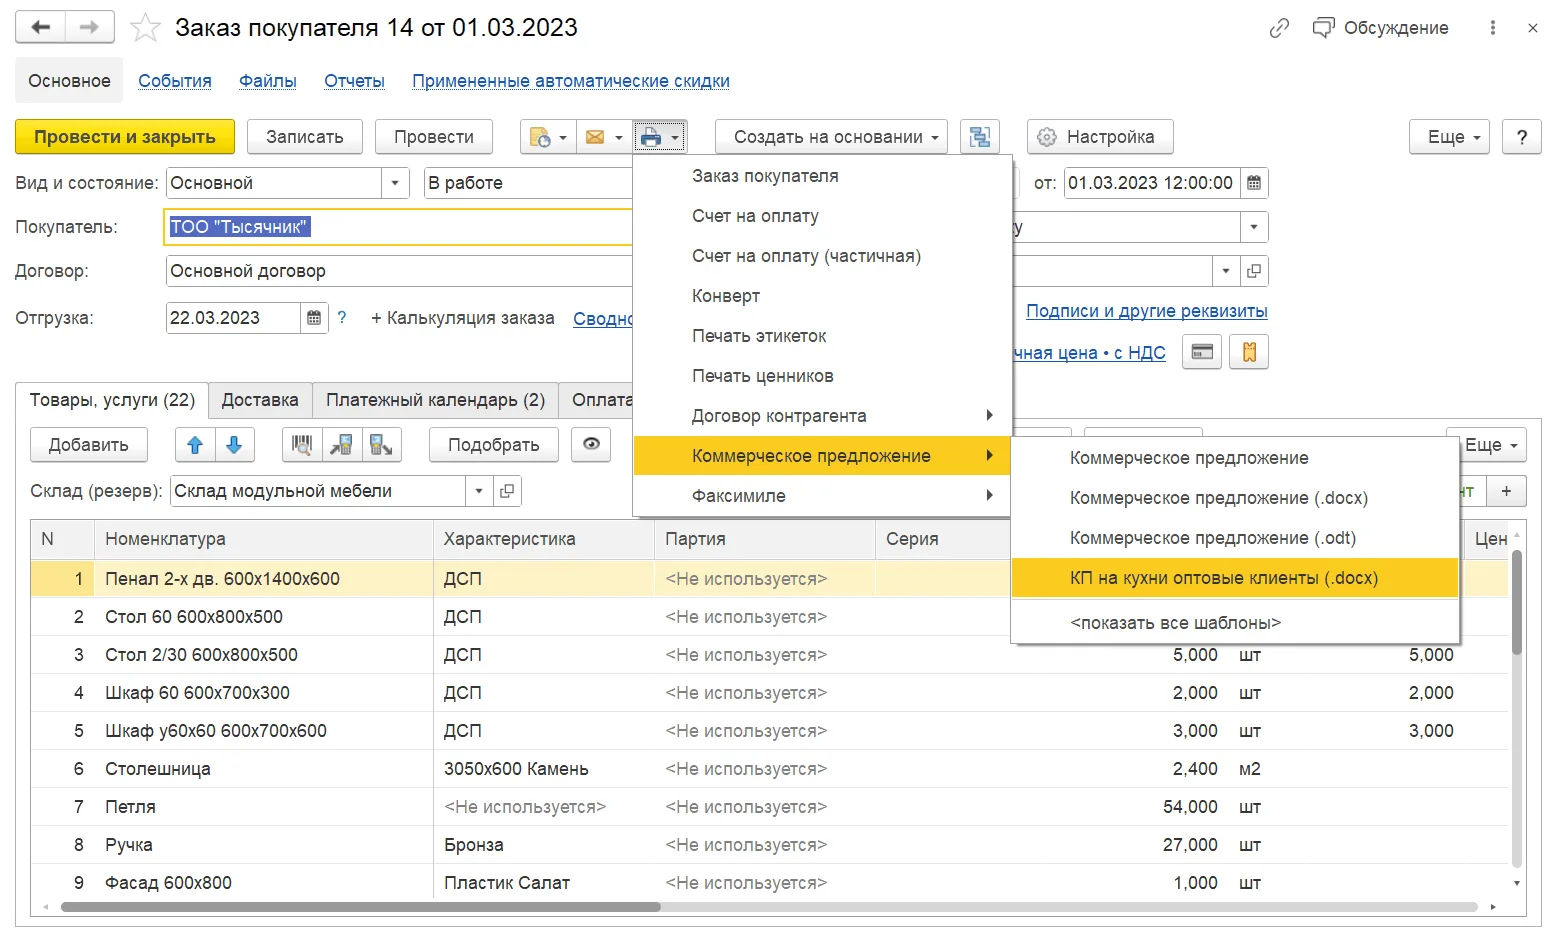Click the payment card icon button

point(1202,352)
